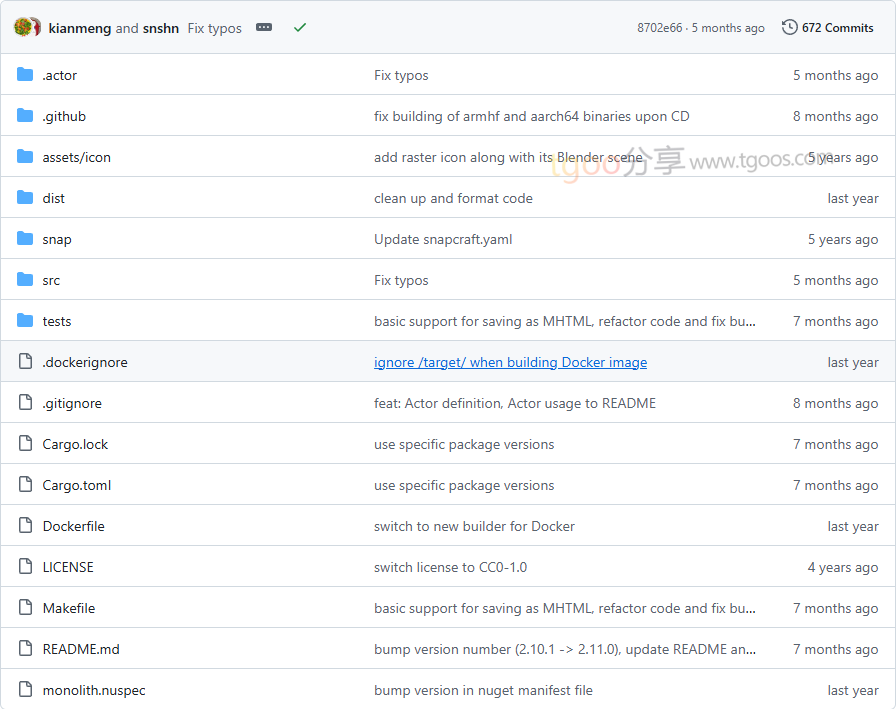Open the Cargo.toml file
The height and width of the screenshot is (710, 896).
point(77,485)
